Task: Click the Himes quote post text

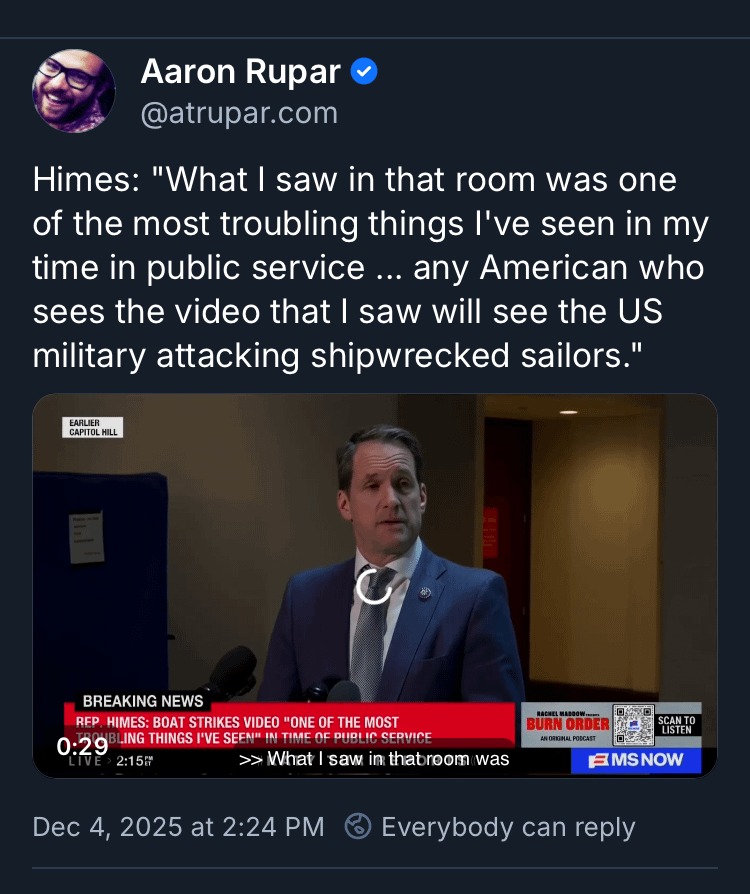Action: [x=370, y=269]
